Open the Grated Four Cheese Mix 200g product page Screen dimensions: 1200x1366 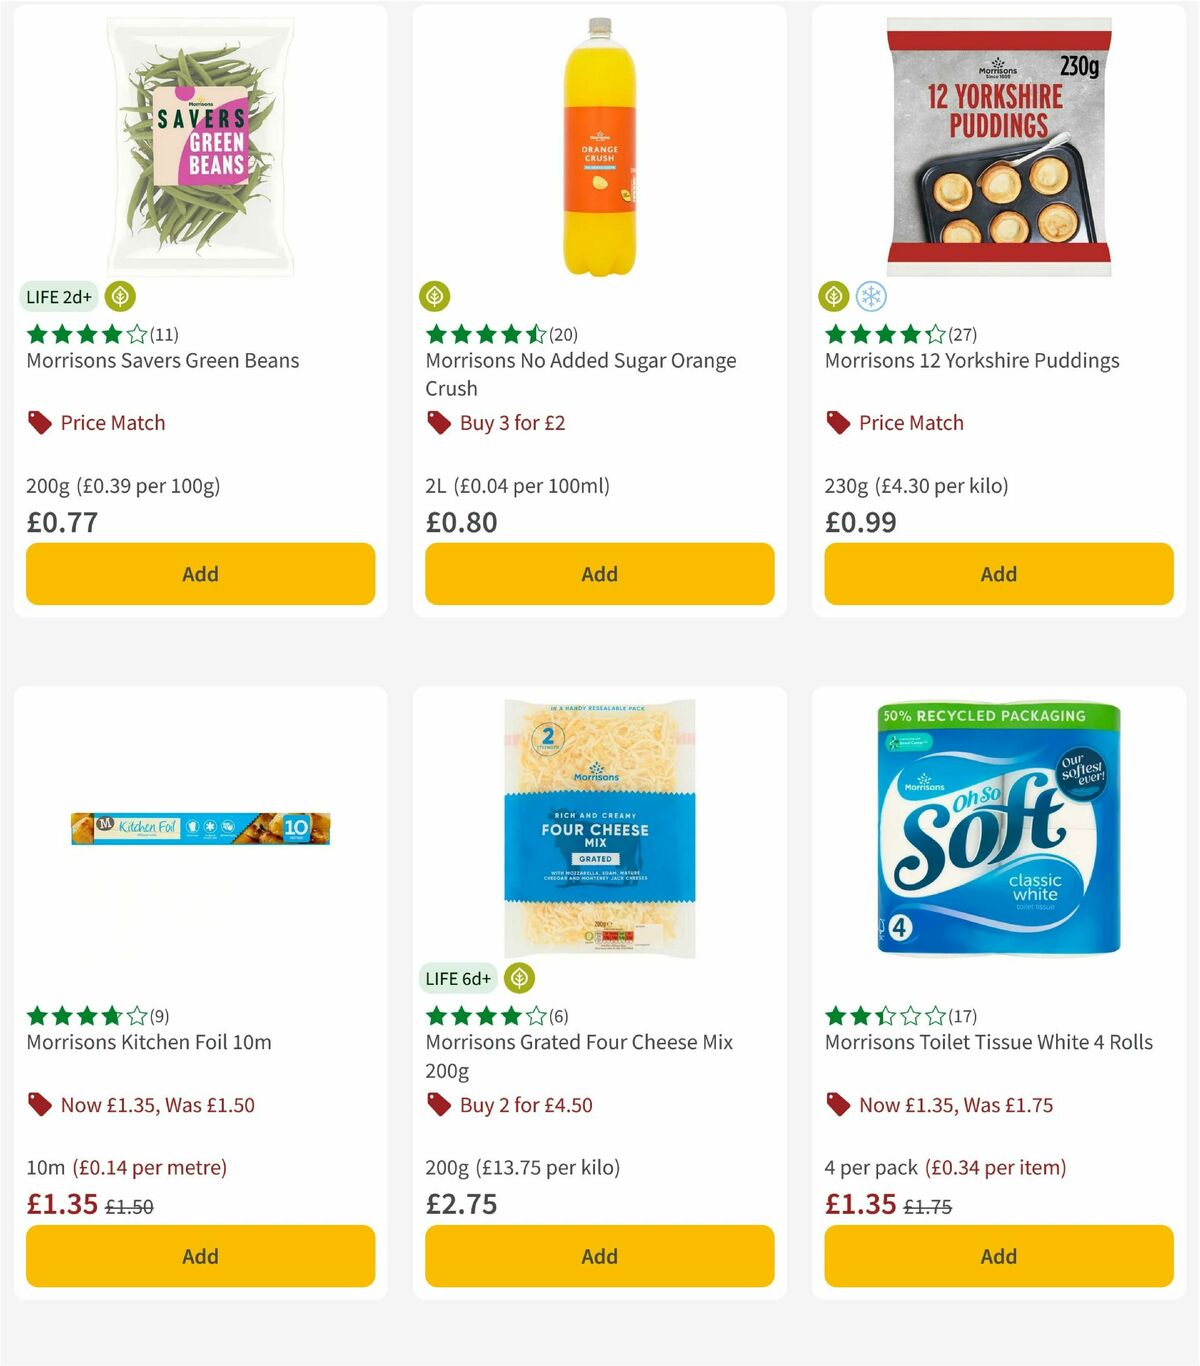coord(580,1041)
